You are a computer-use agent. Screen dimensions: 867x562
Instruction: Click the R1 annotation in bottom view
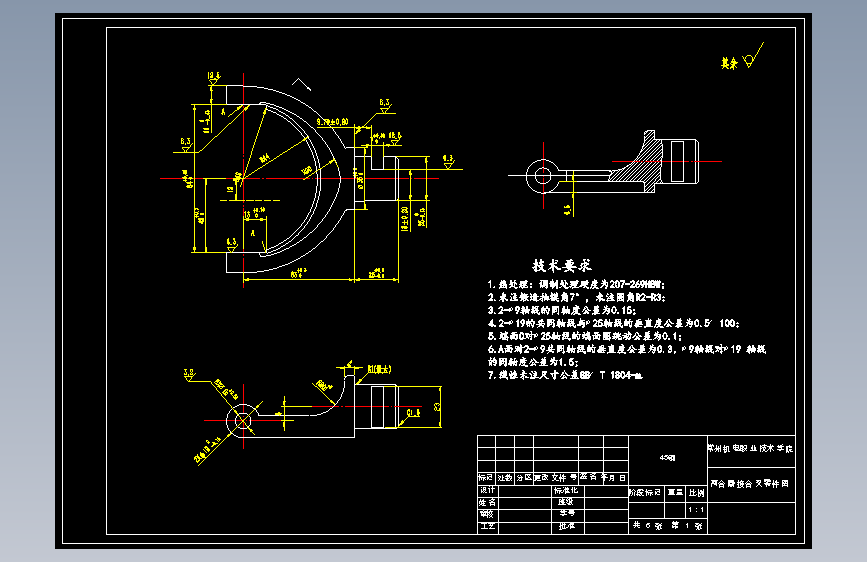pos(379,370)
